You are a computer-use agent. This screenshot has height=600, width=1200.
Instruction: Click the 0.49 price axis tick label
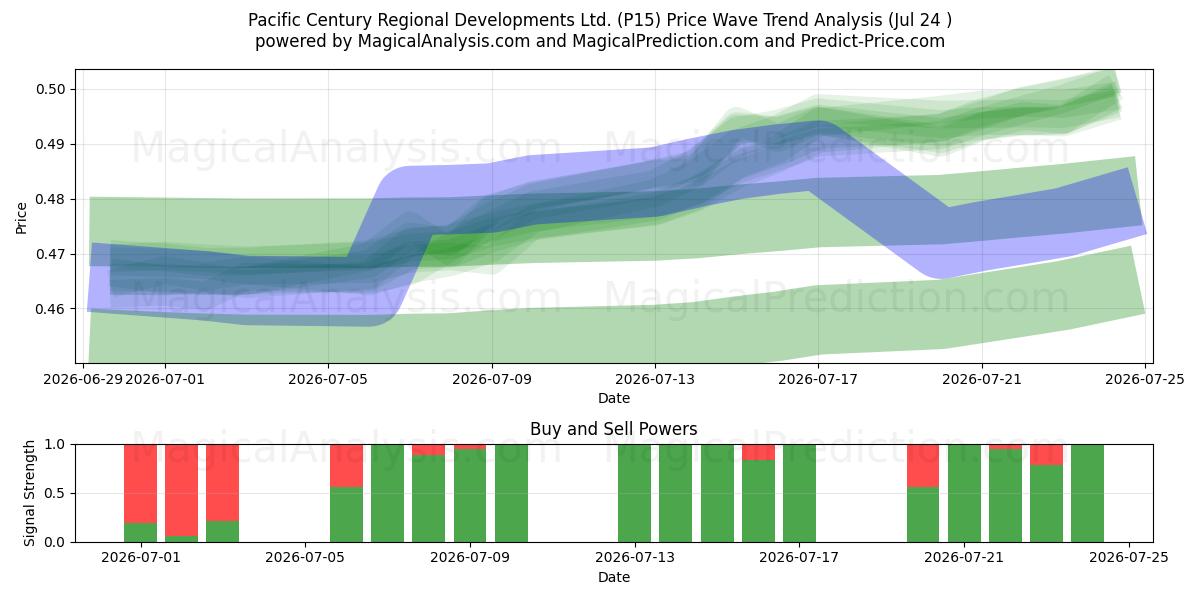click(53, 144)
